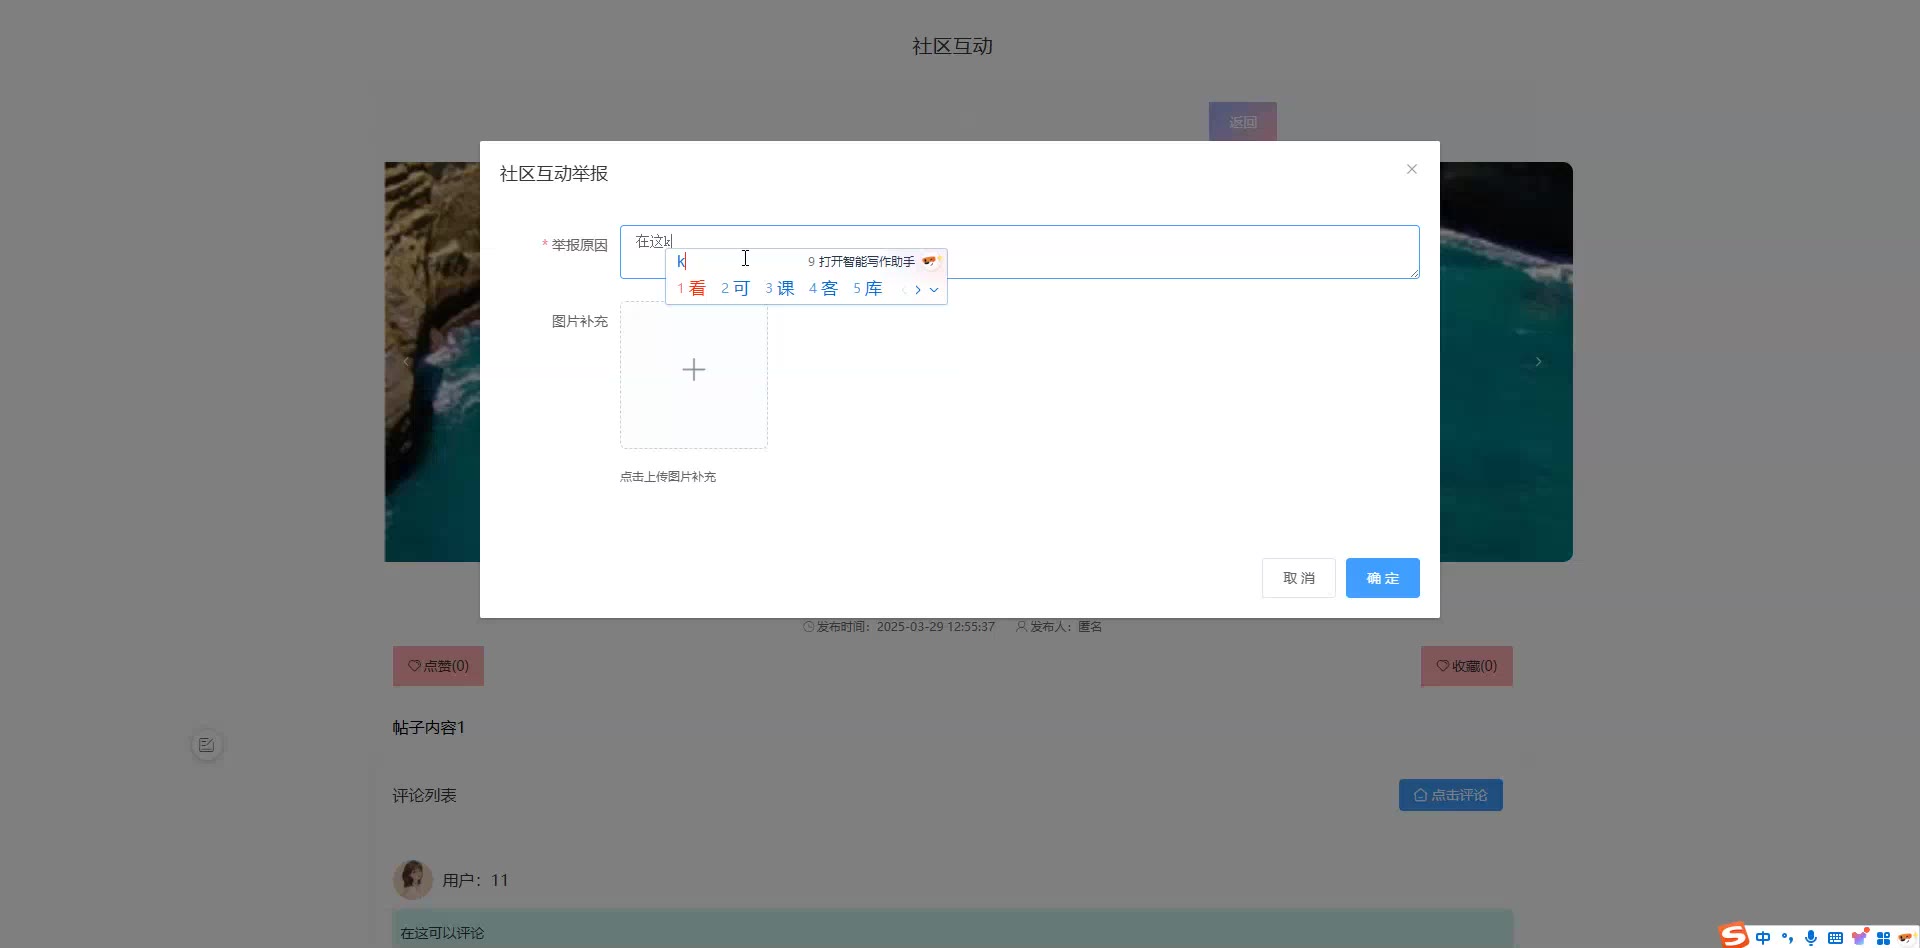This screenshot has height=948, width=1920.
Task: Pick candidate 1 看 in the IME popup
Action: click(691, 289)
